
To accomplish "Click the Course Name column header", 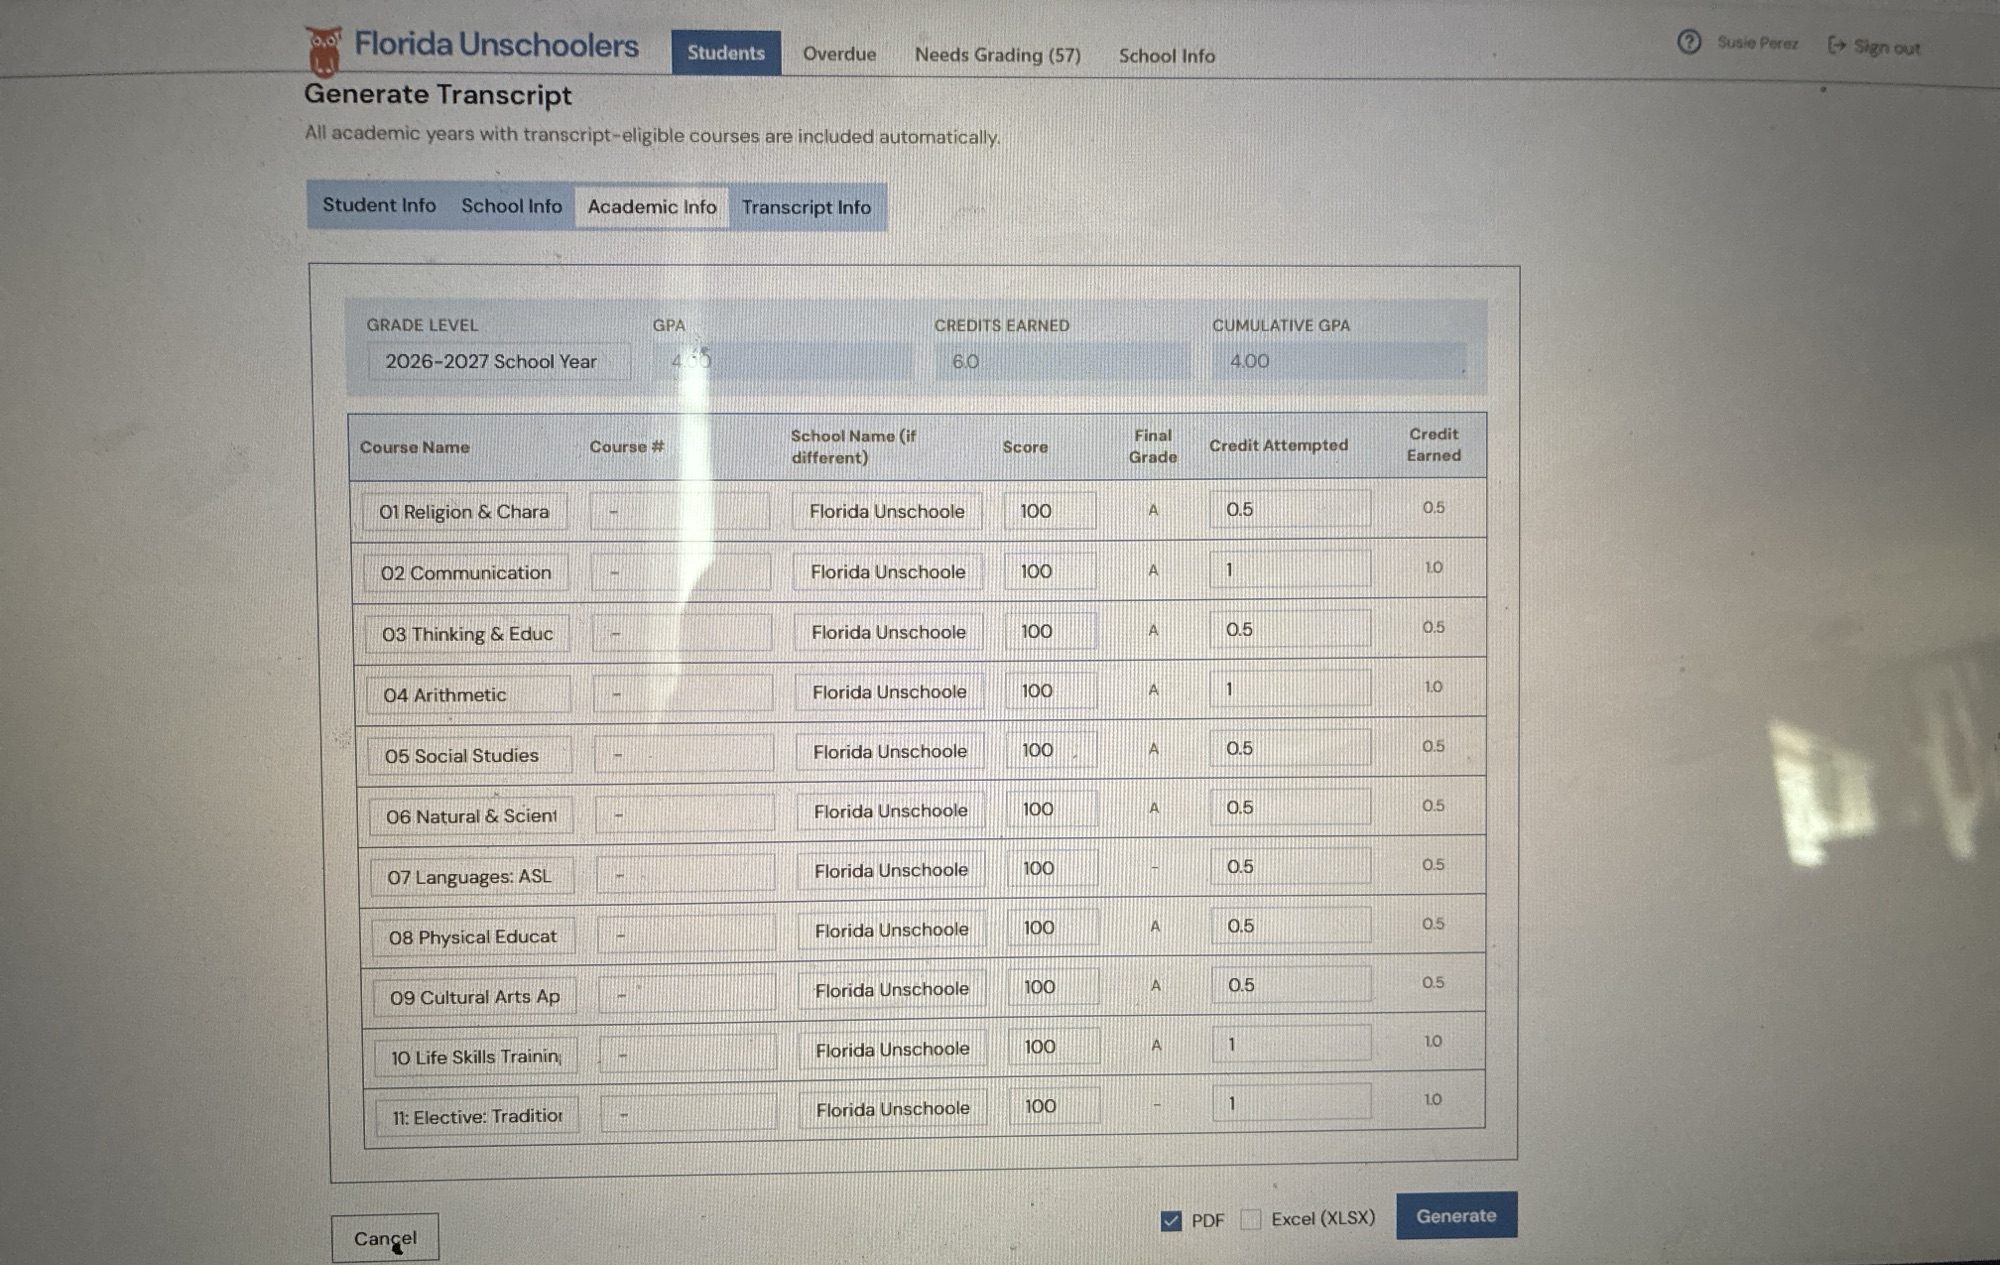I will (414, 447).
